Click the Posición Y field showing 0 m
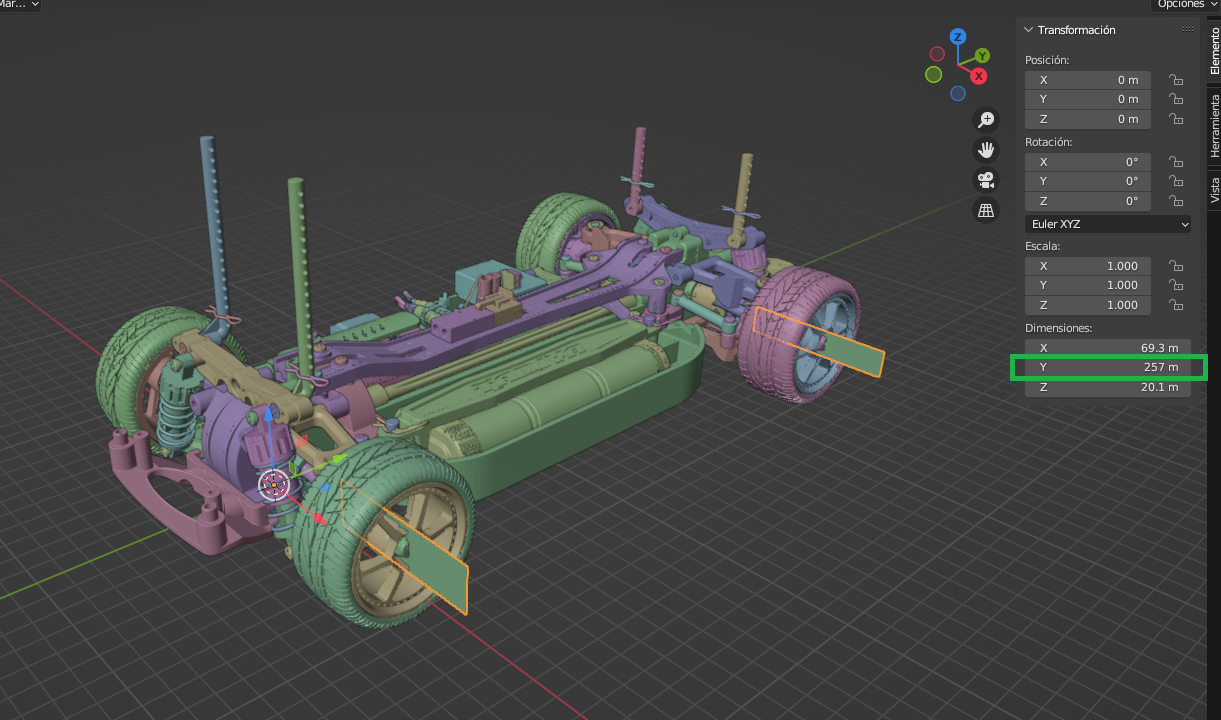 [1088, 99]
